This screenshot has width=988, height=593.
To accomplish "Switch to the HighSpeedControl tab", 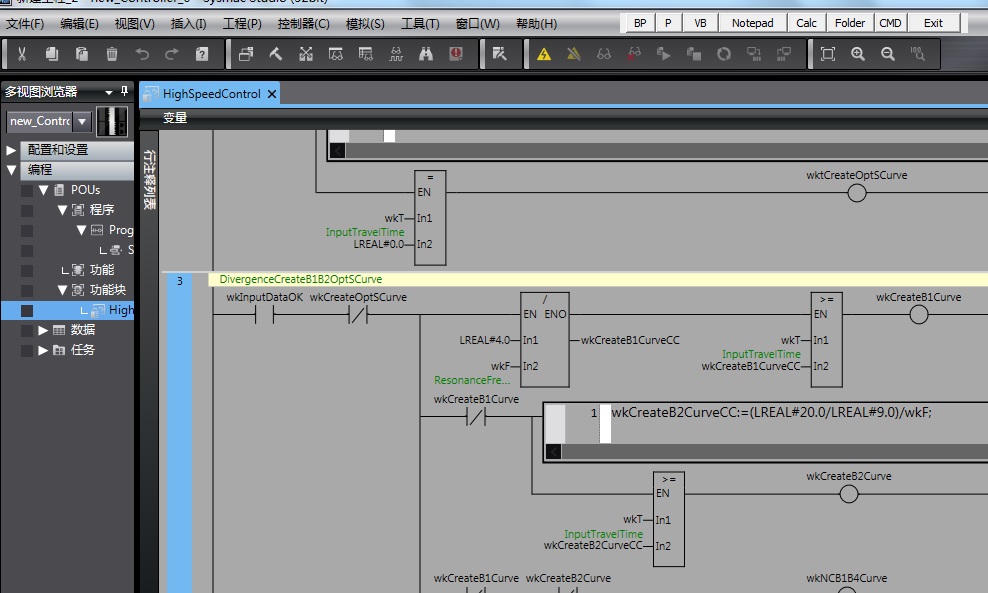I will click(210, 94).
